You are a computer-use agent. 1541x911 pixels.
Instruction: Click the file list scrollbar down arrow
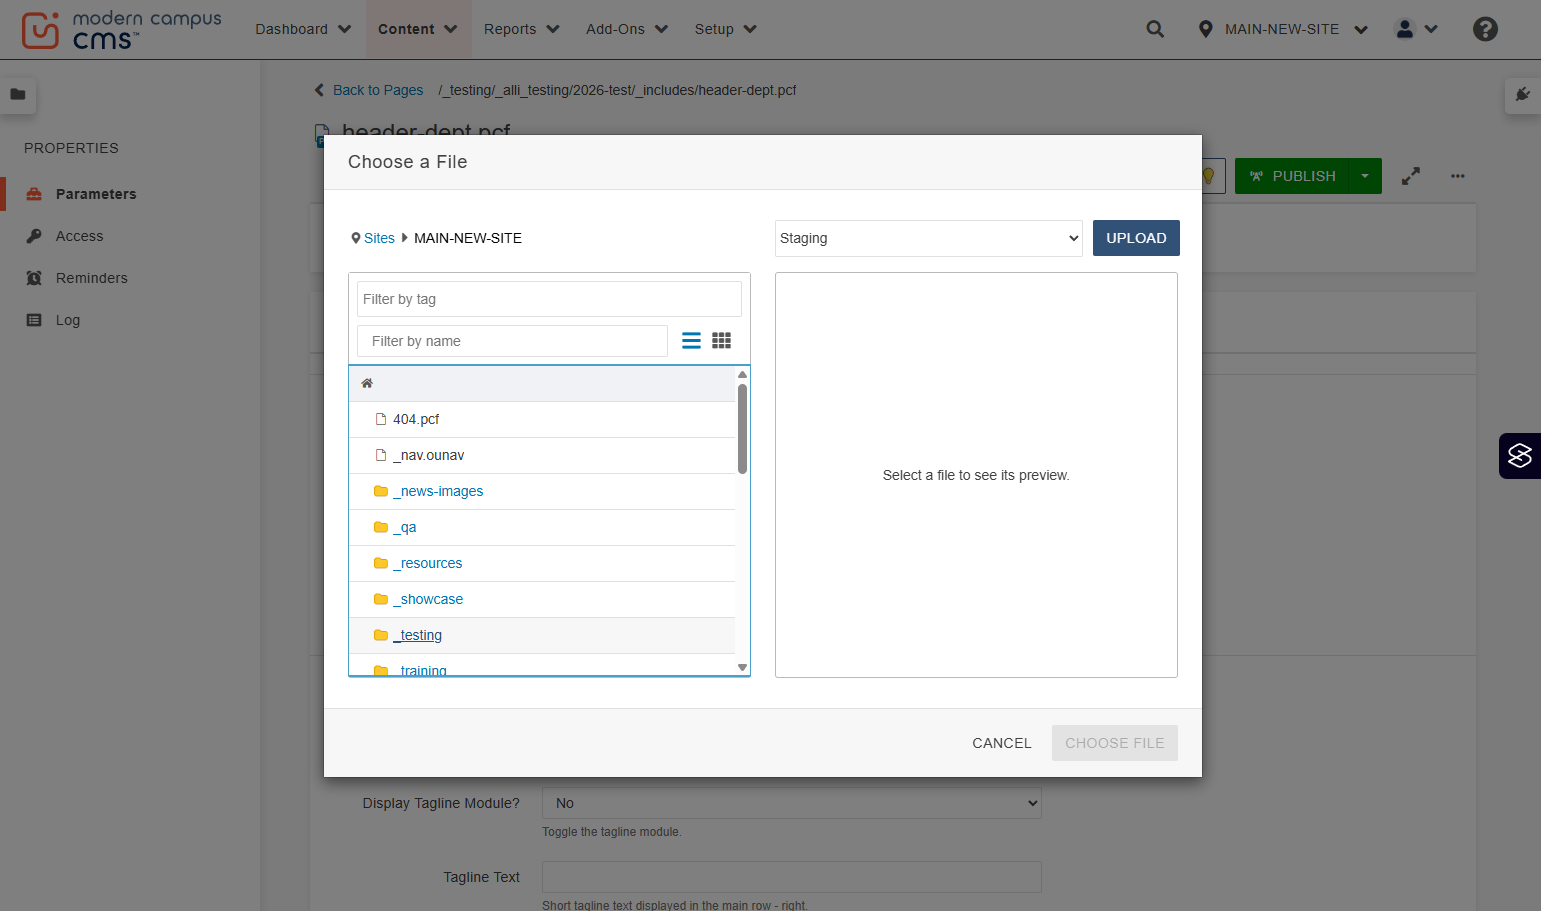point(742,667)
